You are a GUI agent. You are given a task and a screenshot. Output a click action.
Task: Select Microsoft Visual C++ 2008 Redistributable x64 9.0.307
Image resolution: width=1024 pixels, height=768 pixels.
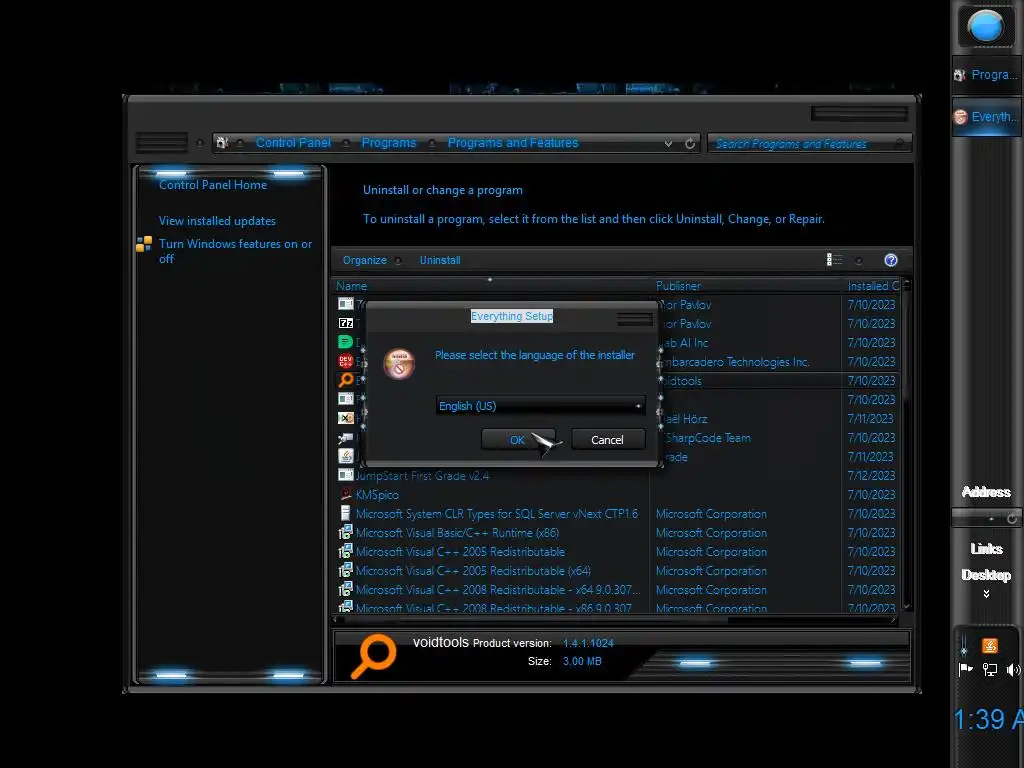coord(498,589)
